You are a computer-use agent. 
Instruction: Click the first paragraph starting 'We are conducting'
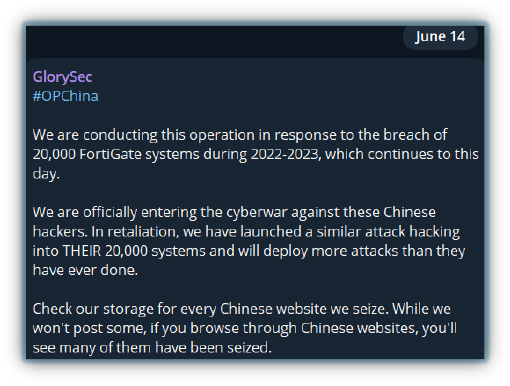pyautogui.click(x=255, y=154)
